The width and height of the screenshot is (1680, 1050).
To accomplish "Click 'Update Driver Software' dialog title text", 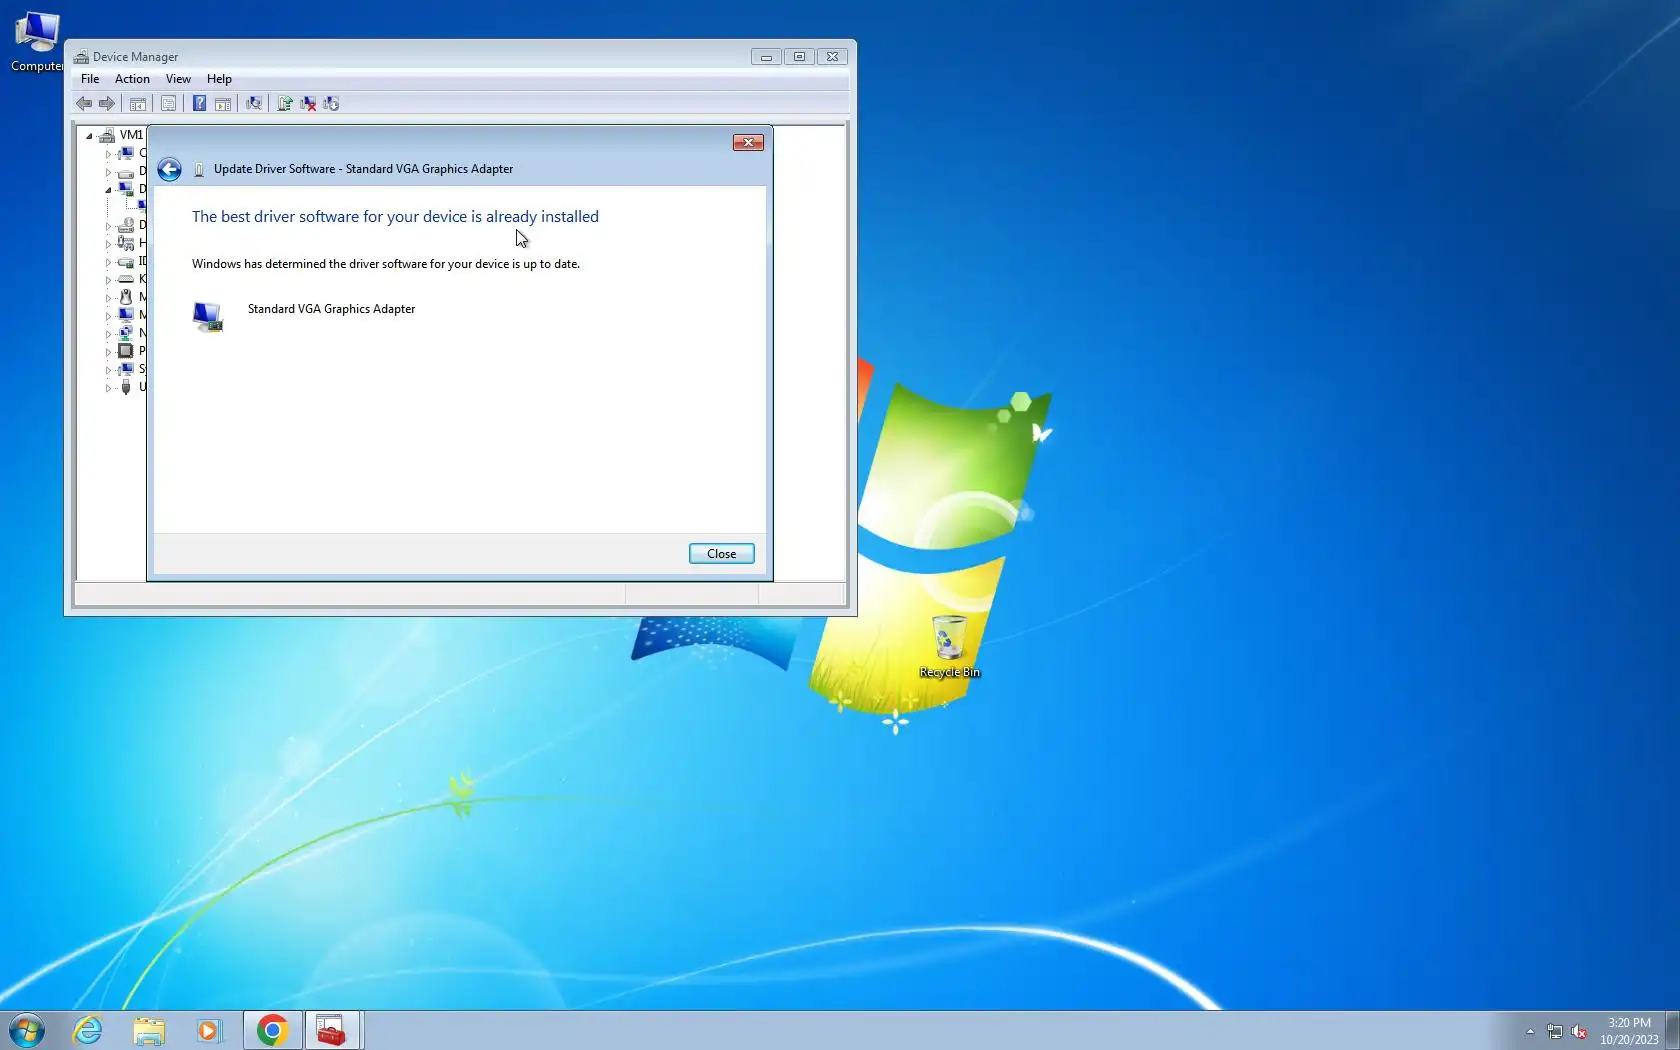I will click(363, 169).
